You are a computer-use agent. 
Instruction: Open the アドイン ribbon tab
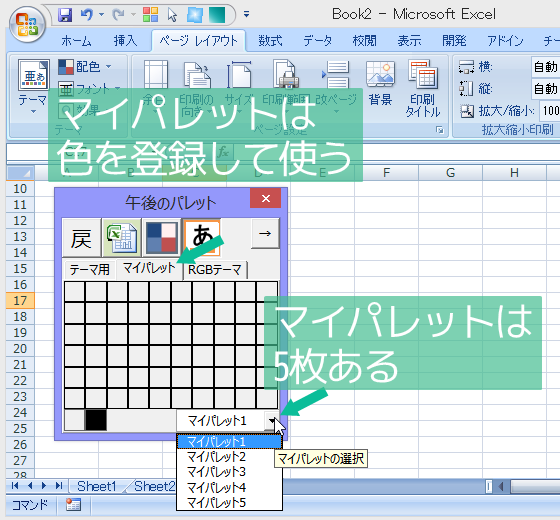(505, 40)
